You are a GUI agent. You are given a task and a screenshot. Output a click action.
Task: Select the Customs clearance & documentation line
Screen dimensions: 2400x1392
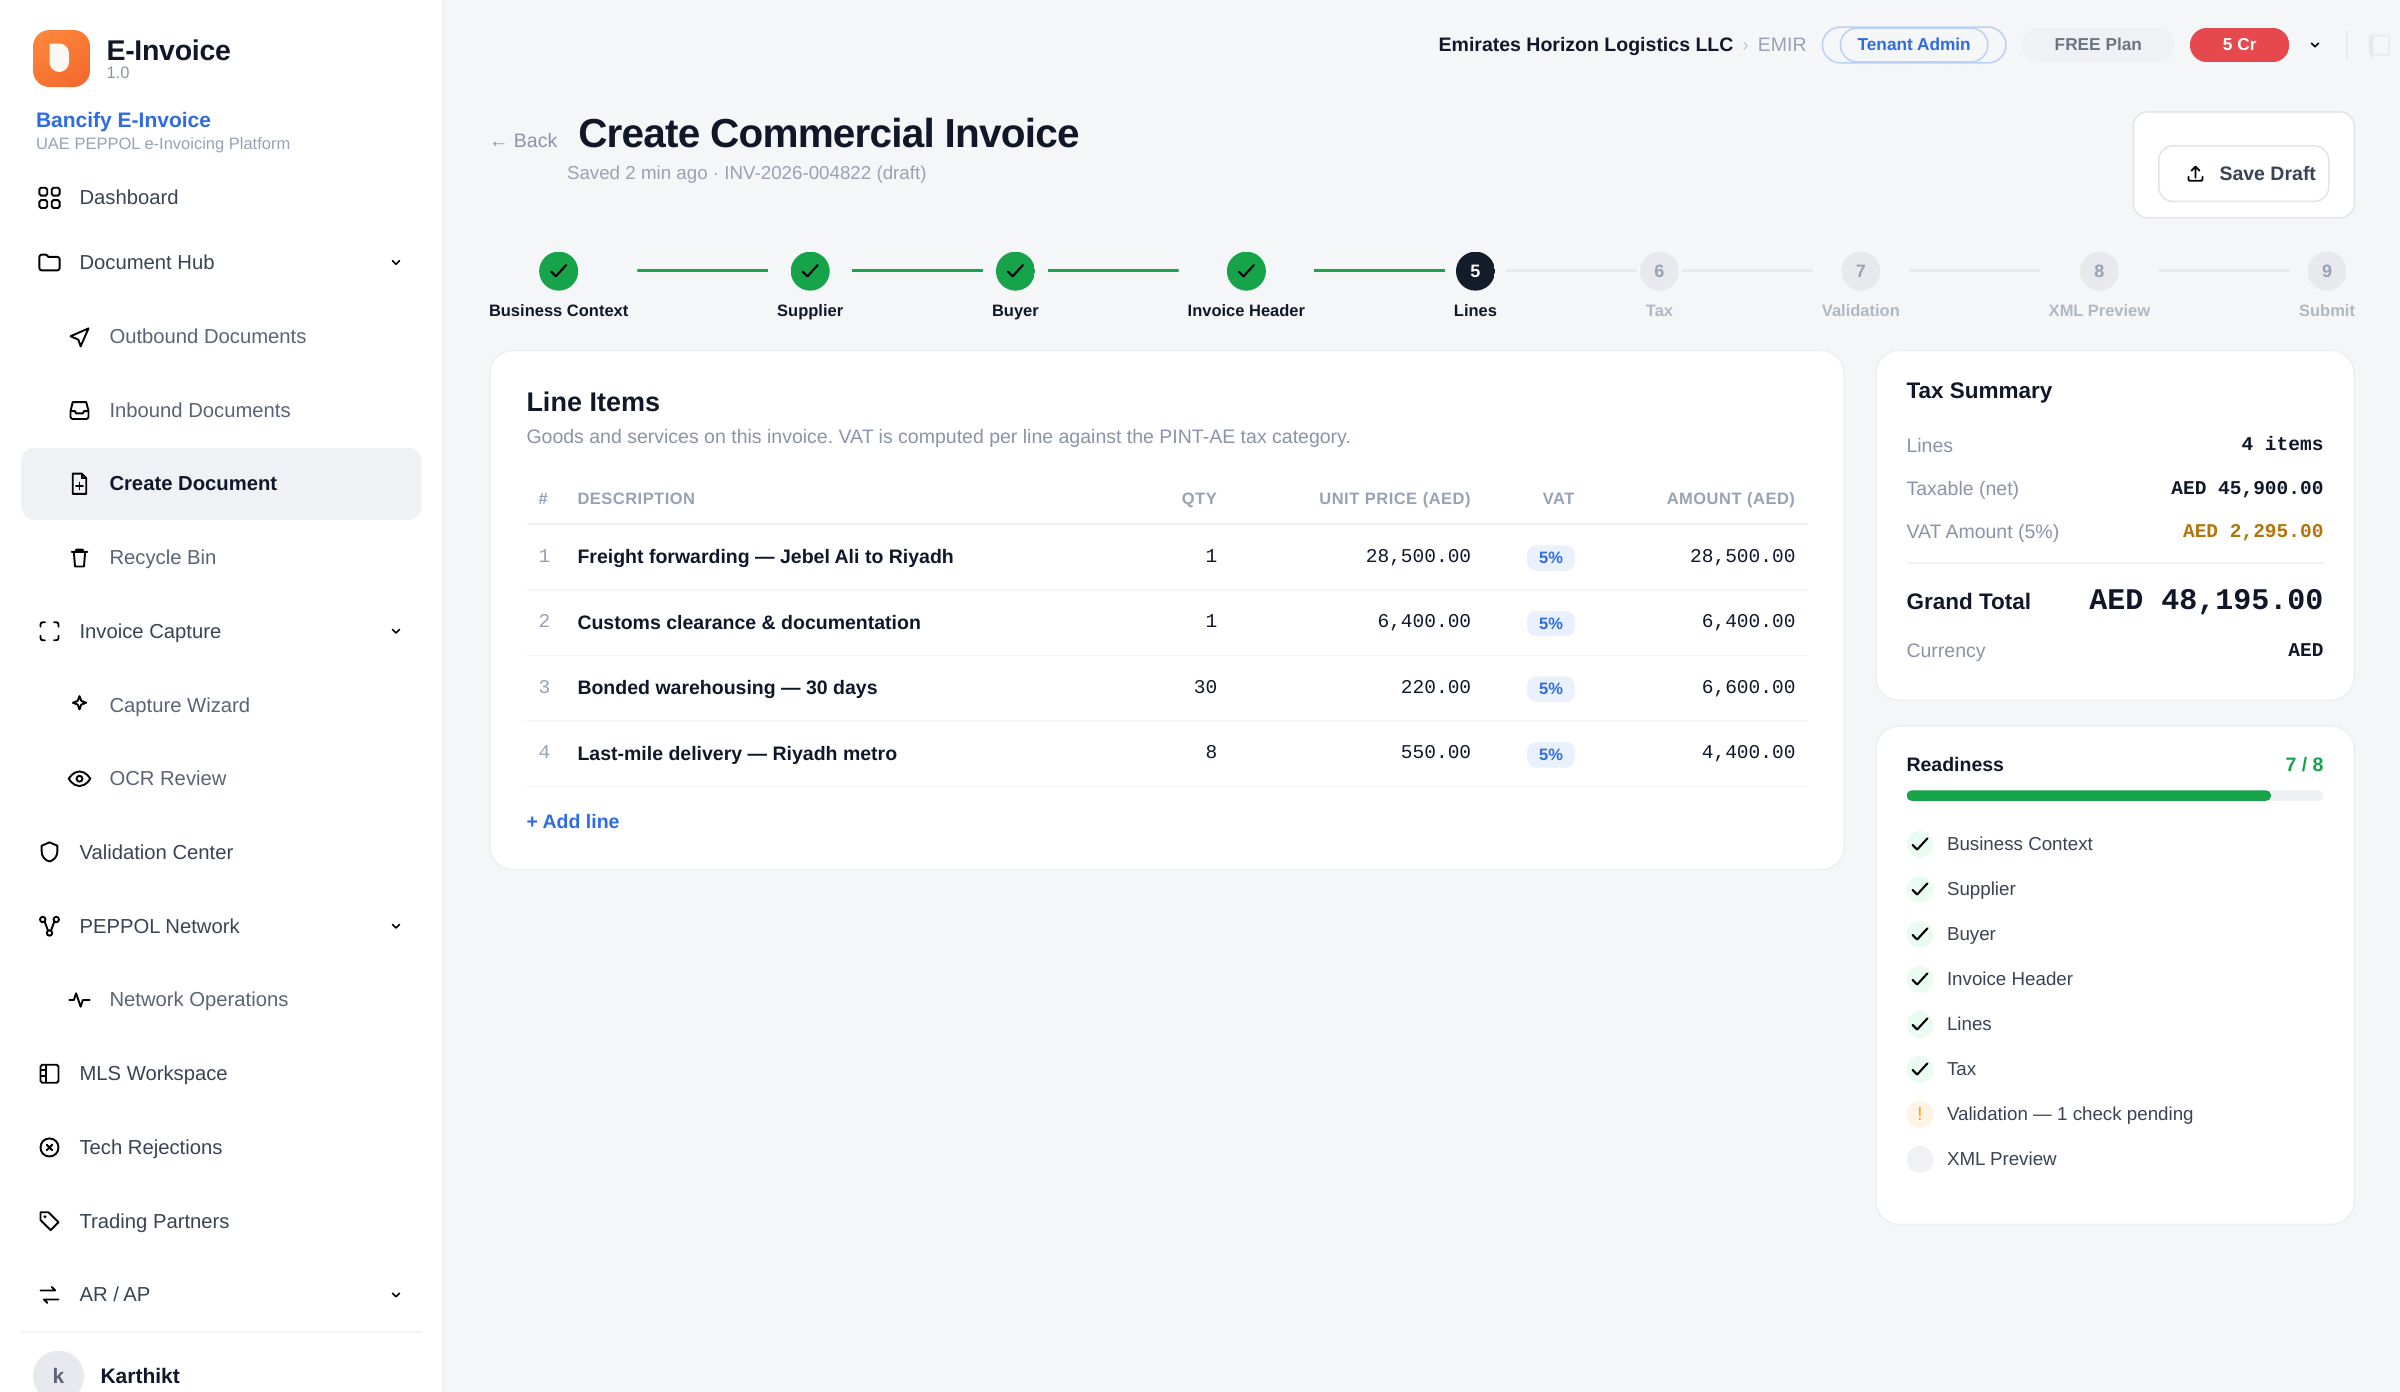click(x=1167, y=622)
